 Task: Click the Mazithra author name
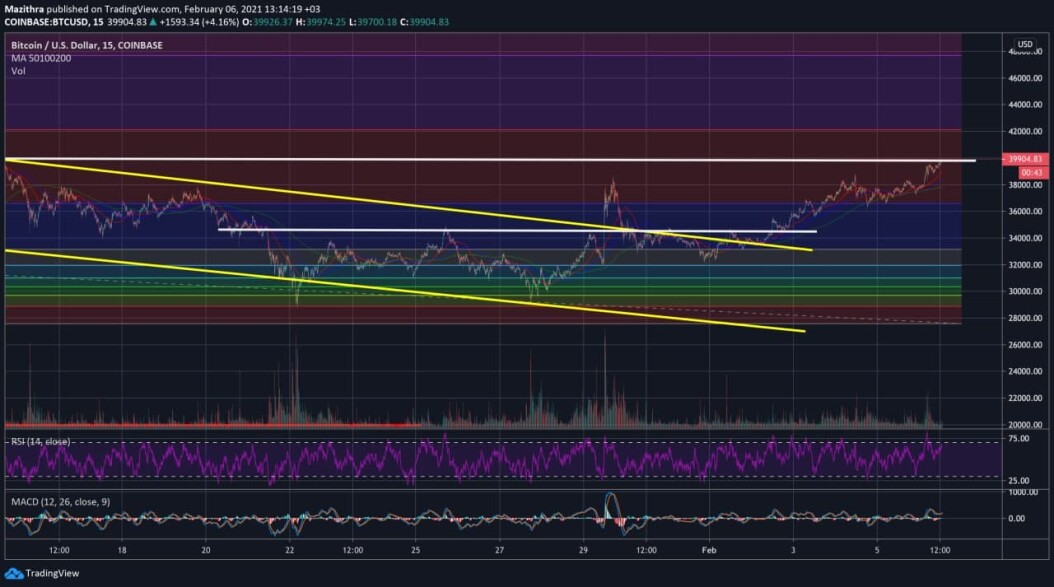point(24,9)
